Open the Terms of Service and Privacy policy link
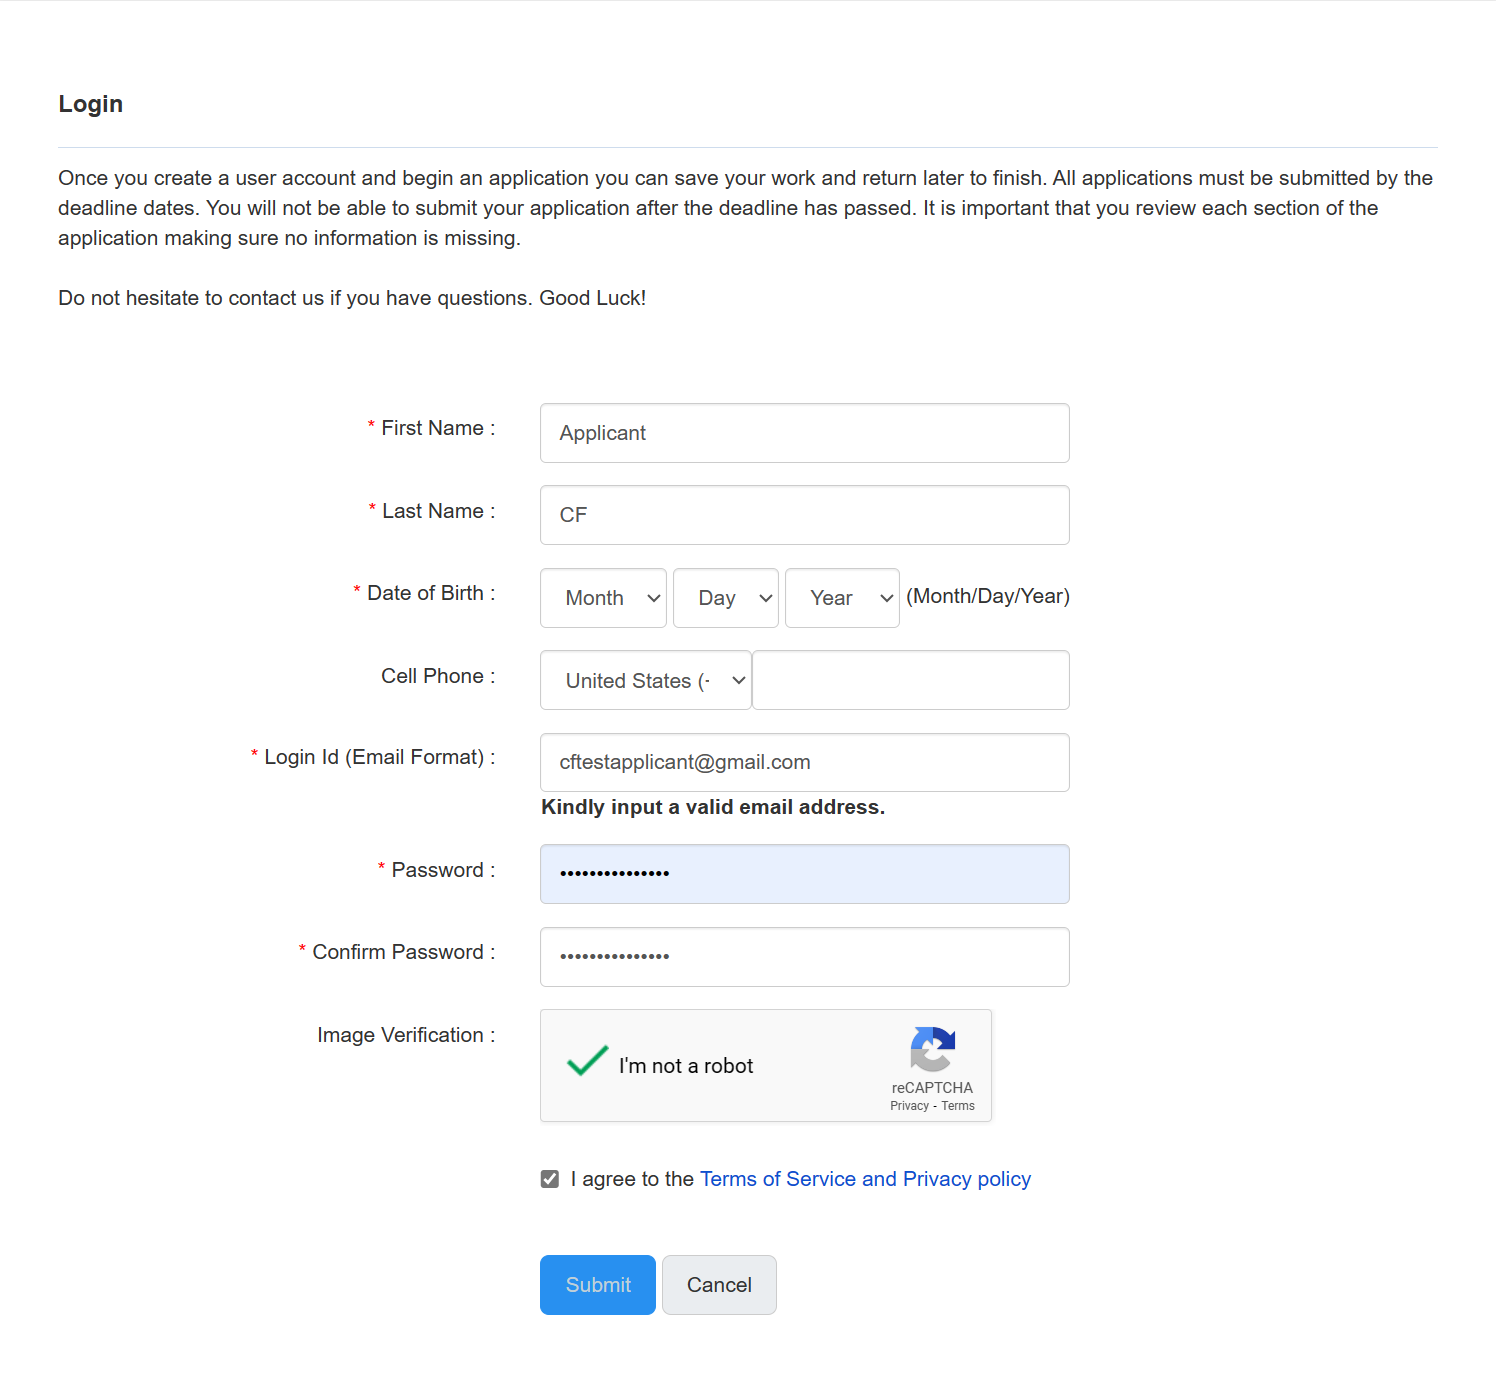The image size is (1496, 1374). pyautogui.click(x=864, y=1179)
